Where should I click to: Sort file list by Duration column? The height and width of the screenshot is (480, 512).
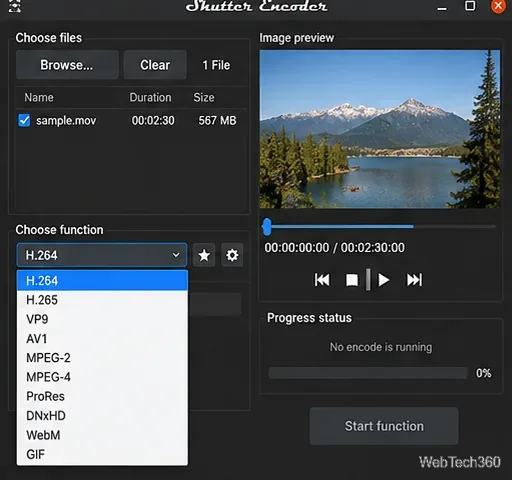pos(150,97)
